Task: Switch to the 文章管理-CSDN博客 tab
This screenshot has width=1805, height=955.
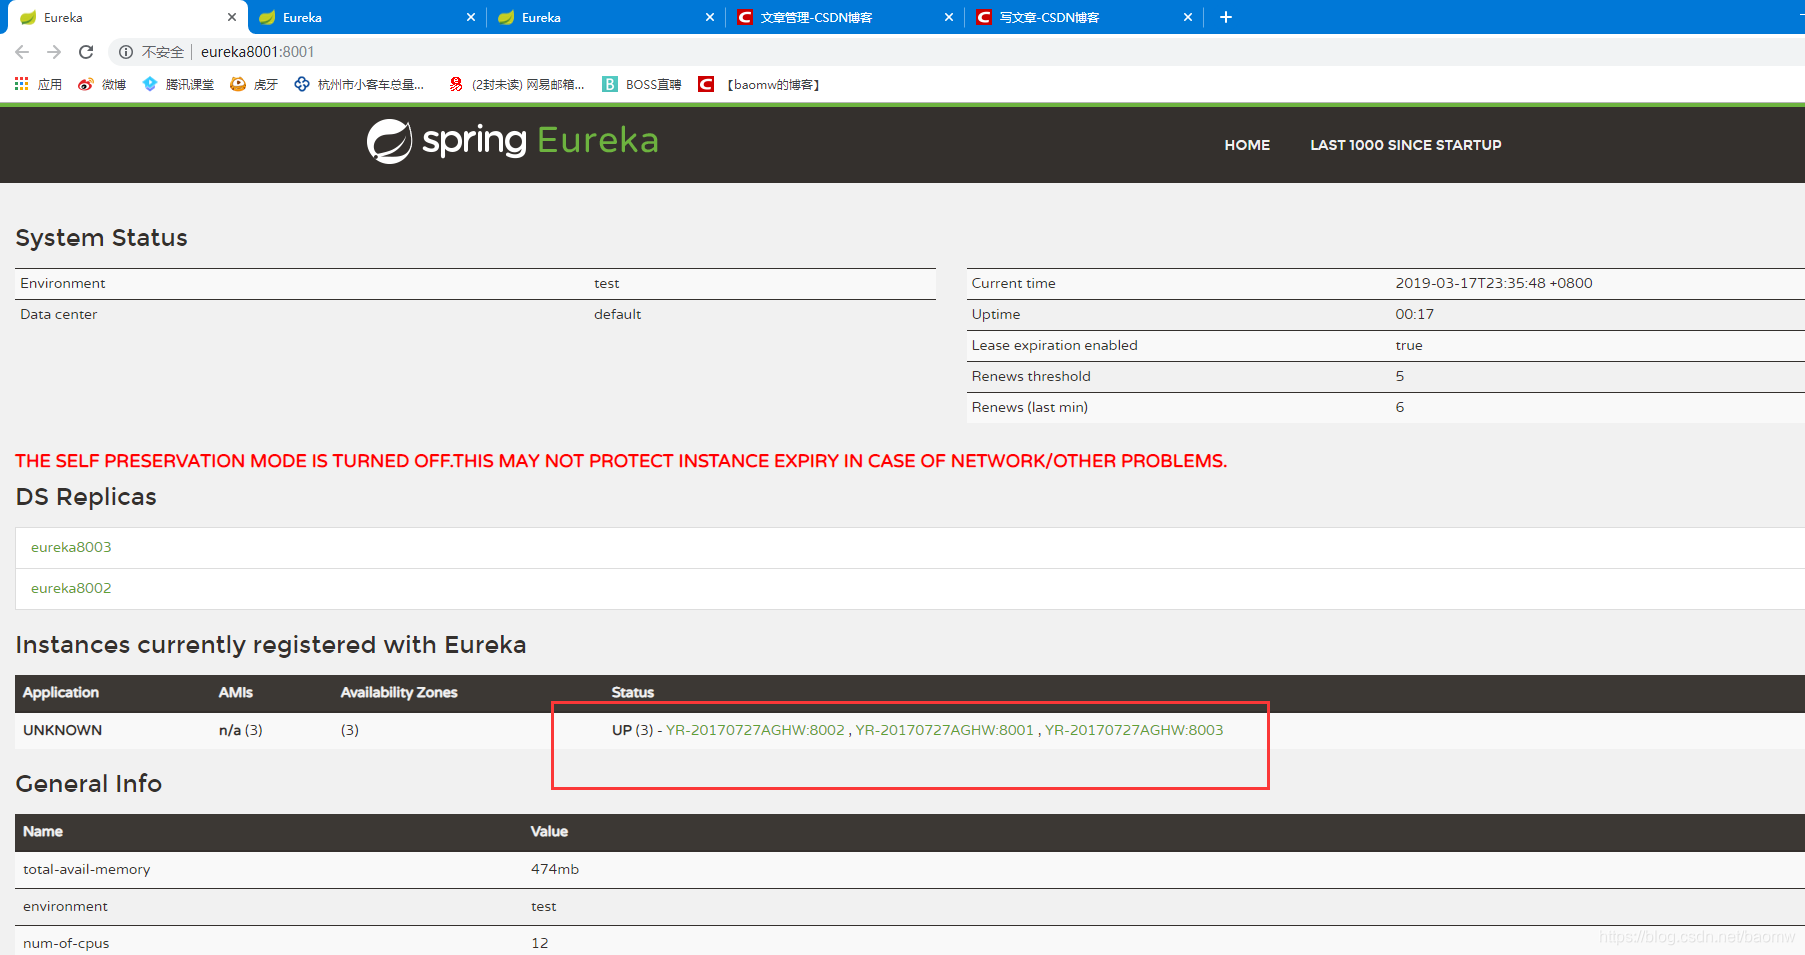Action: pyautogui.click(x=843, y=17)
